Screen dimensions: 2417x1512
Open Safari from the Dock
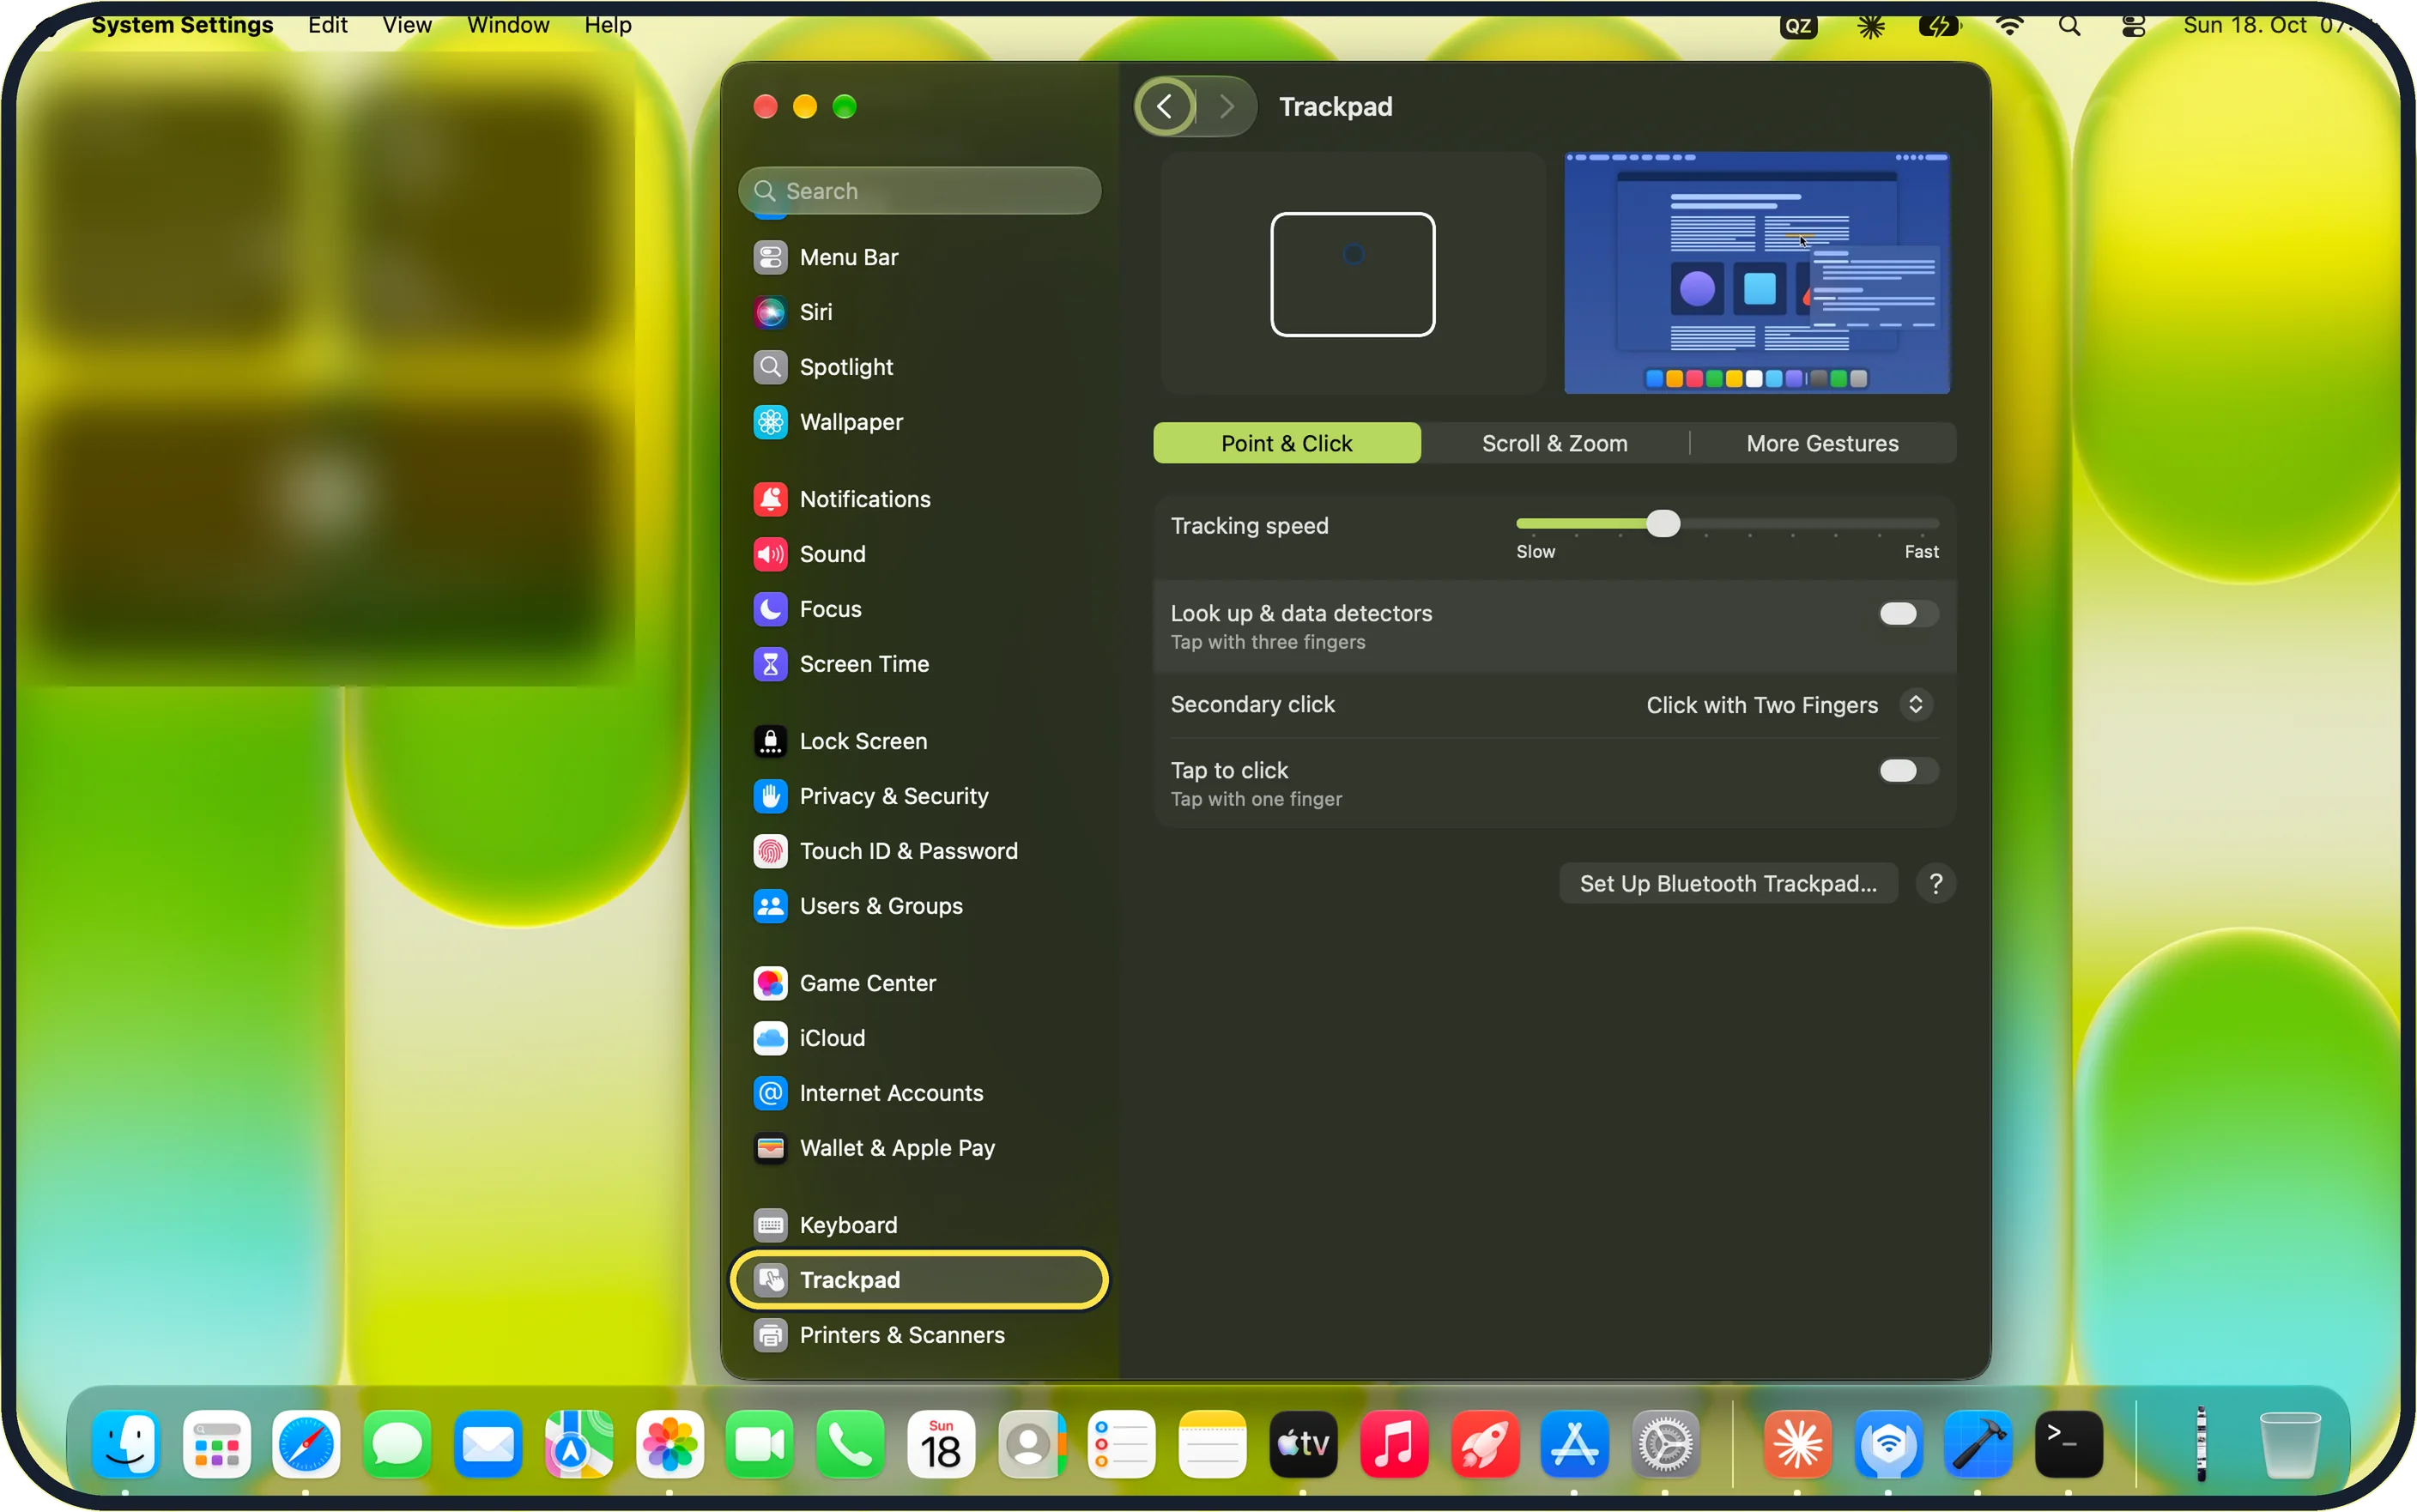pos(306,1445)
